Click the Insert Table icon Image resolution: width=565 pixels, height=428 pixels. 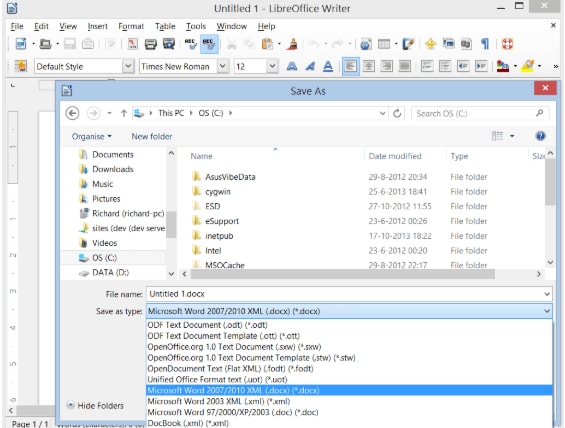pos(384,44)
